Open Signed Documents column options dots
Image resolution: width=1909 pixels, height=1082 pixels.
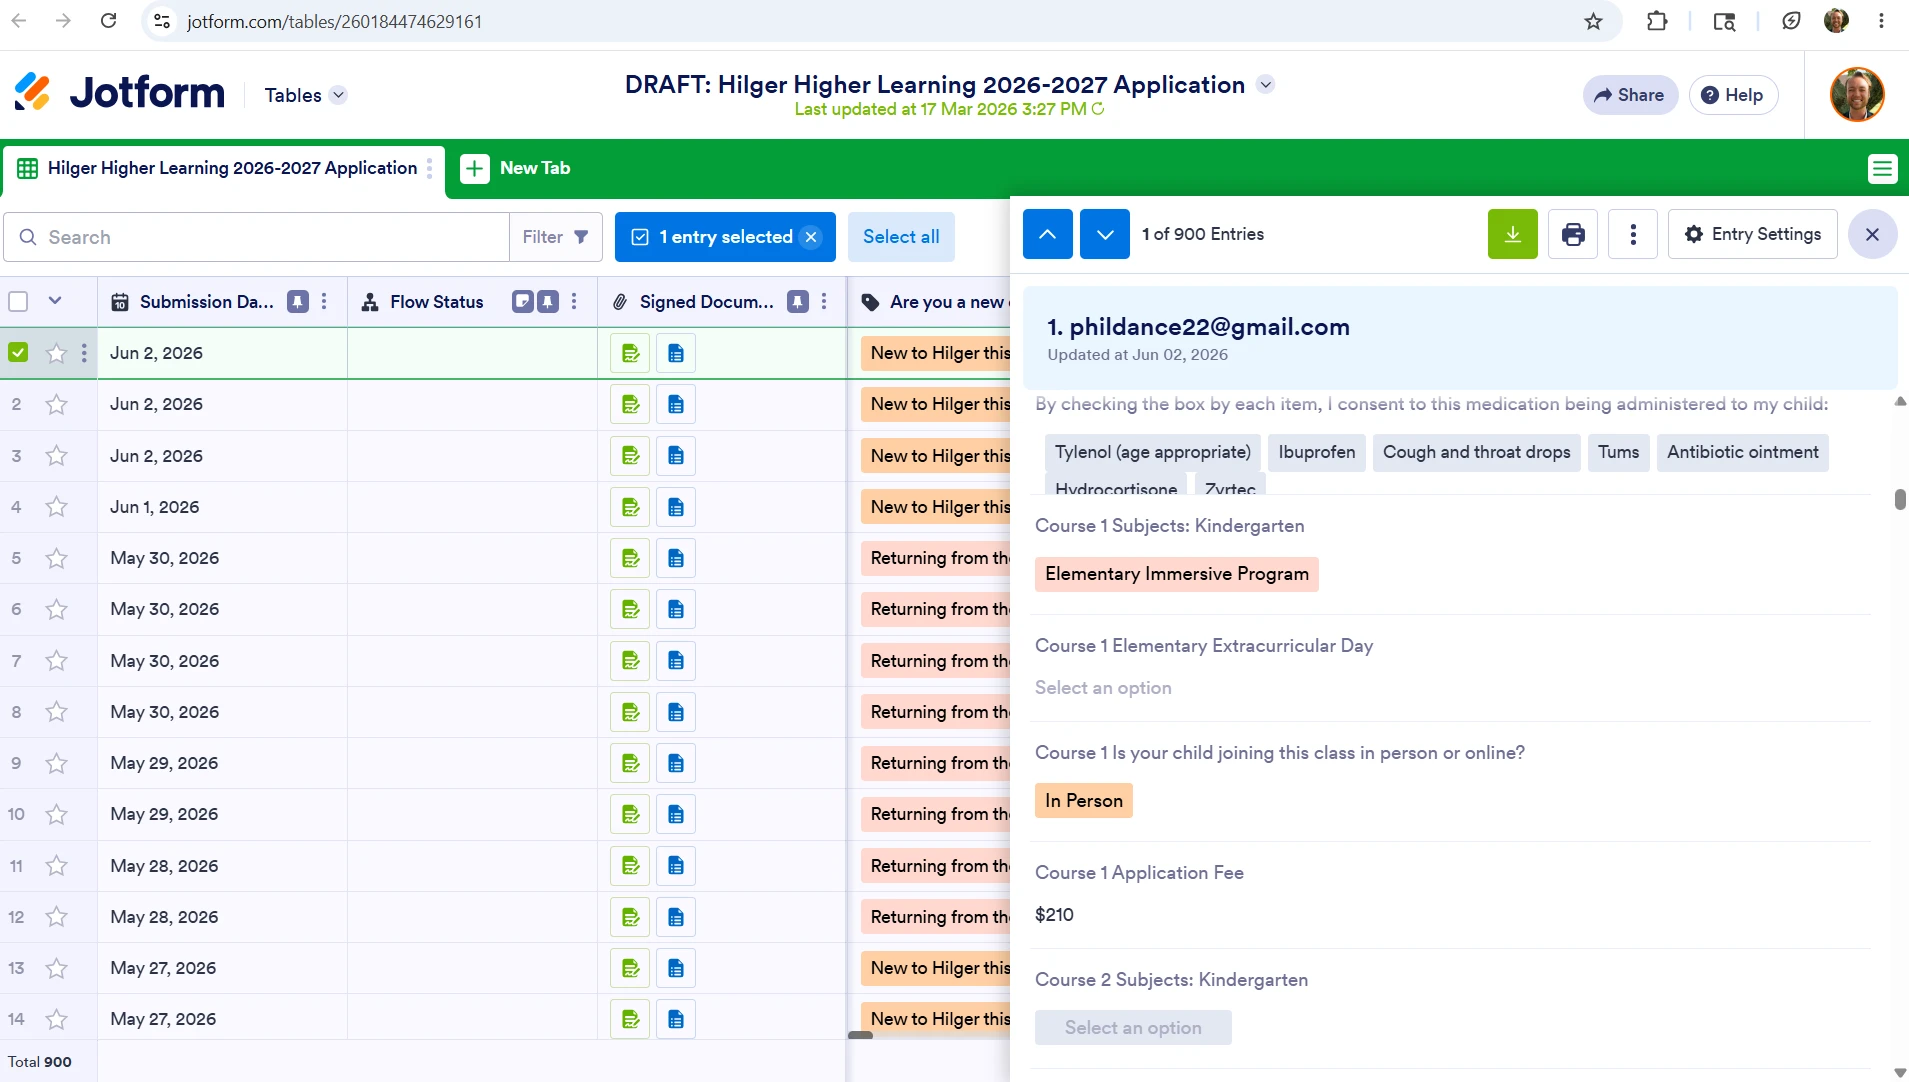pyautogui.click(x=824, y=302)
